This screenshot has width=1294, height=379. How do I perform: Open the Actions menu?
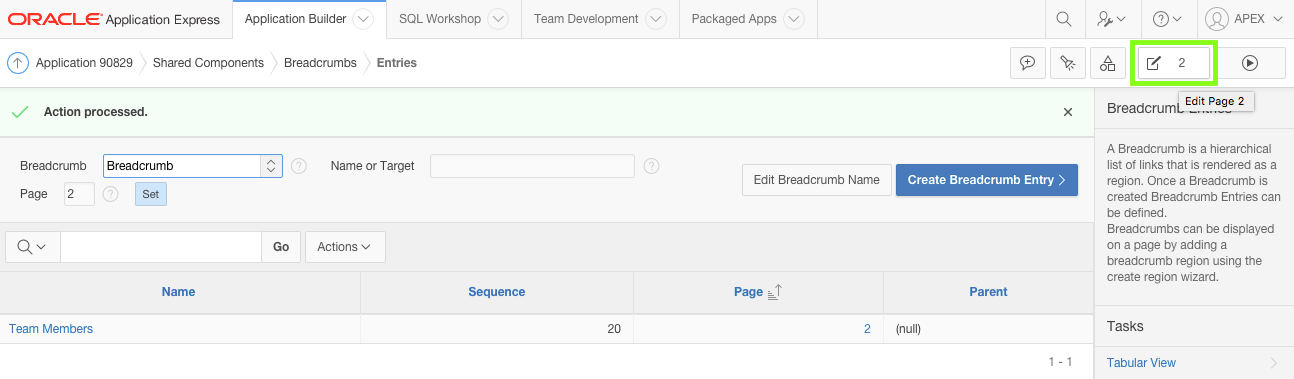coord(345,247)
